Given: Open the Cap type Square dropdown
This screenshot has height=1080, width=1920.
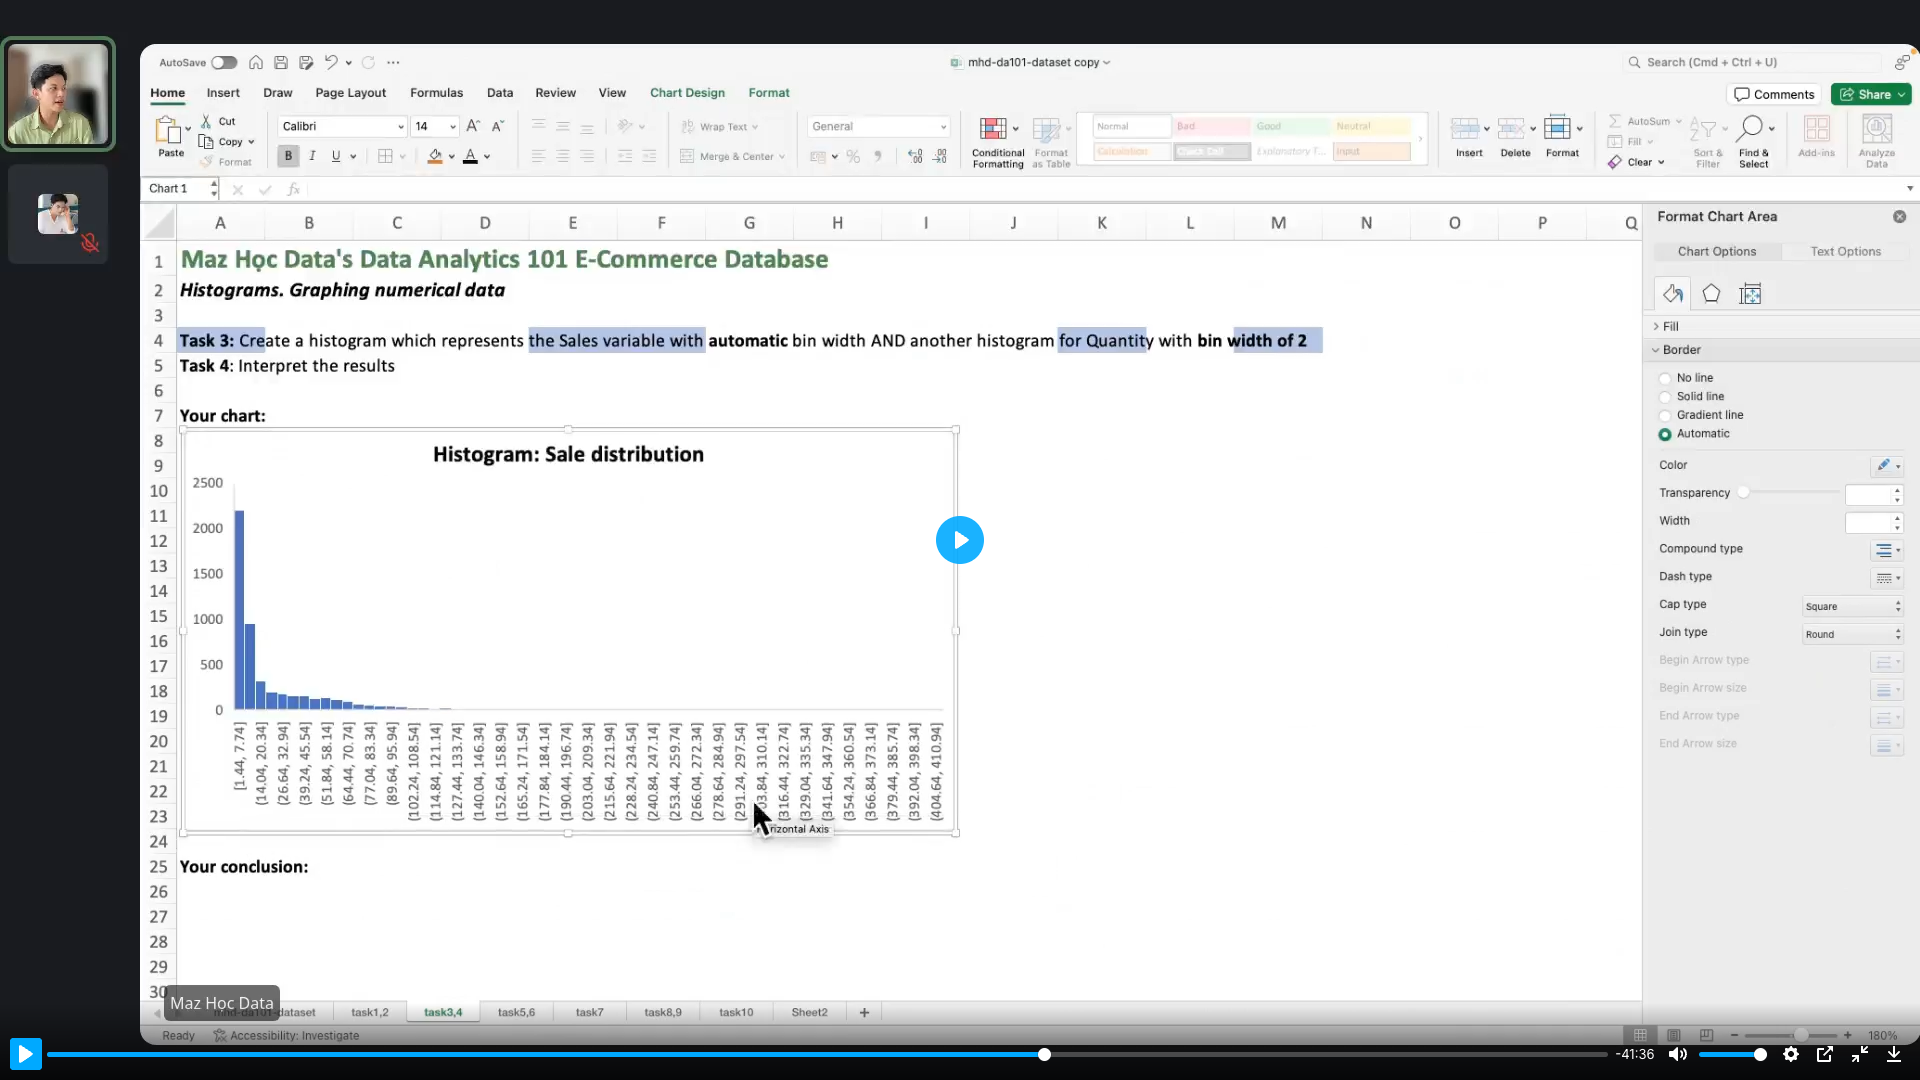Looking at the screenshot, I should [1852, 606].
